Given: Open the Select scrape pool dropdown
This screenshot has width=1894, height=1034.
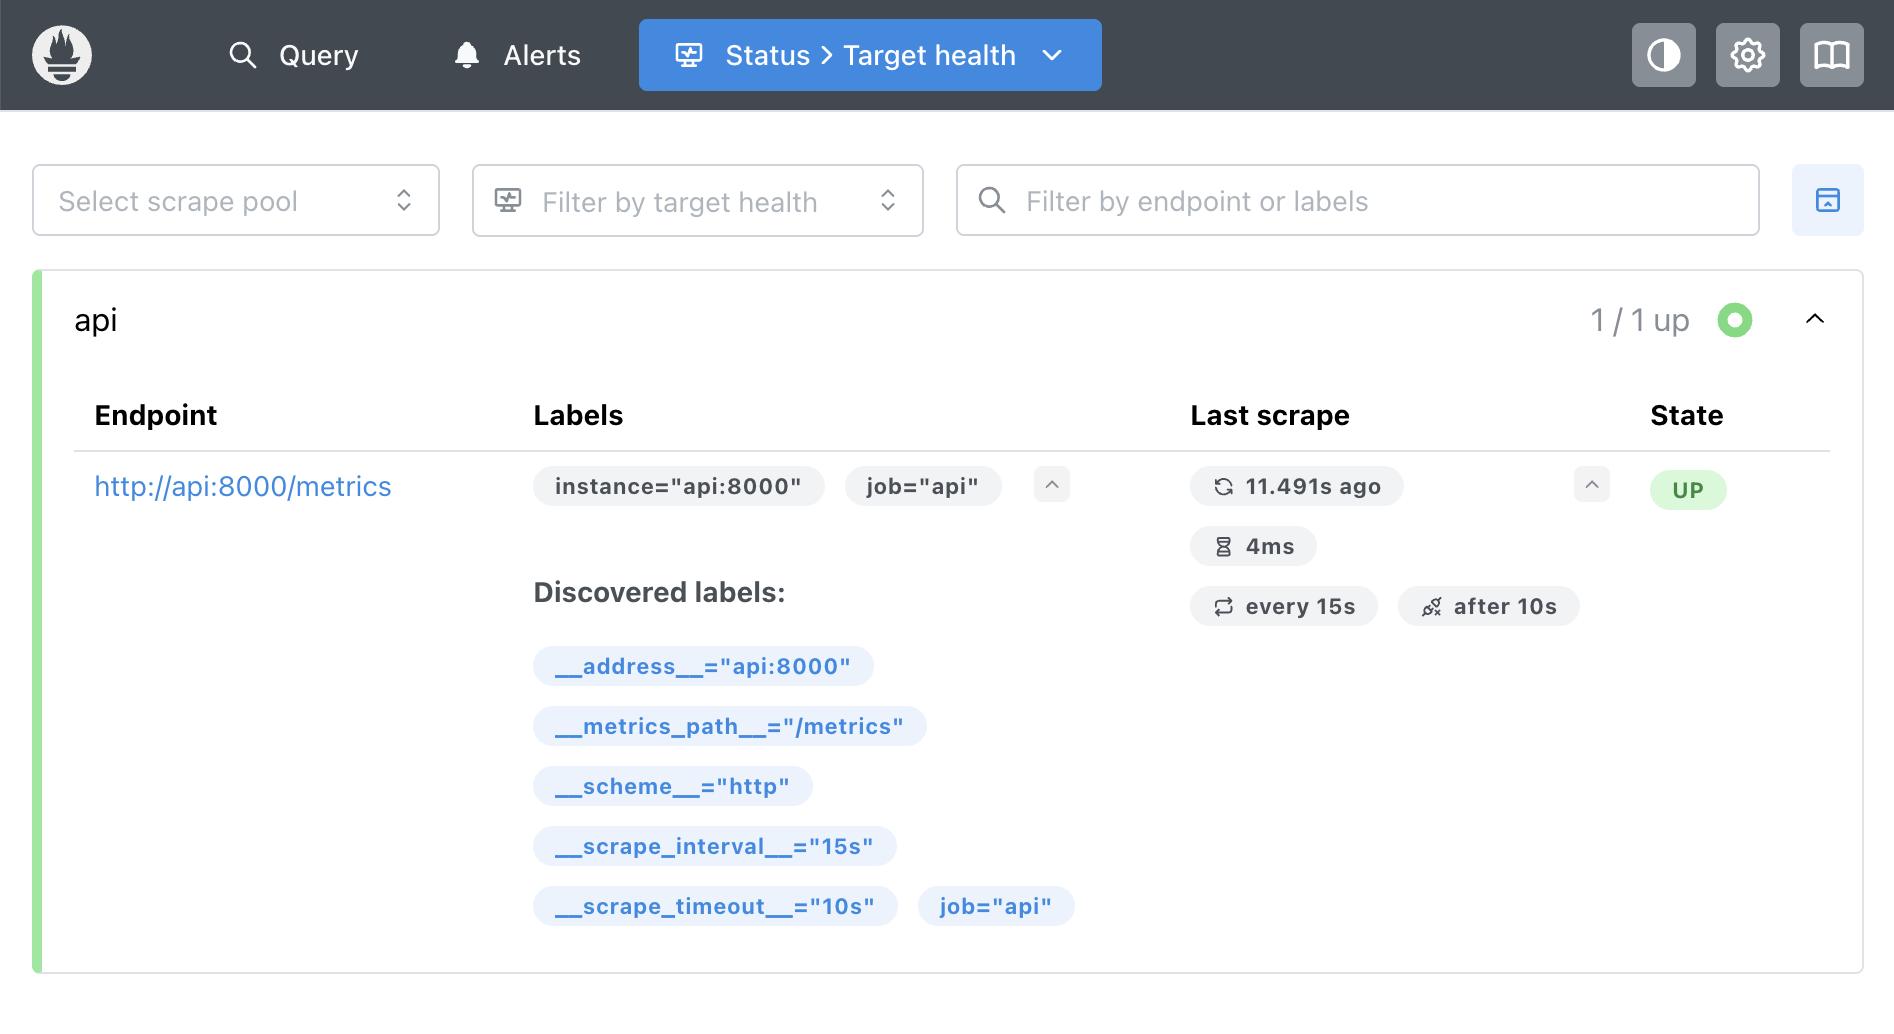Looking at the screenshot, I should (x=236, y=200).
